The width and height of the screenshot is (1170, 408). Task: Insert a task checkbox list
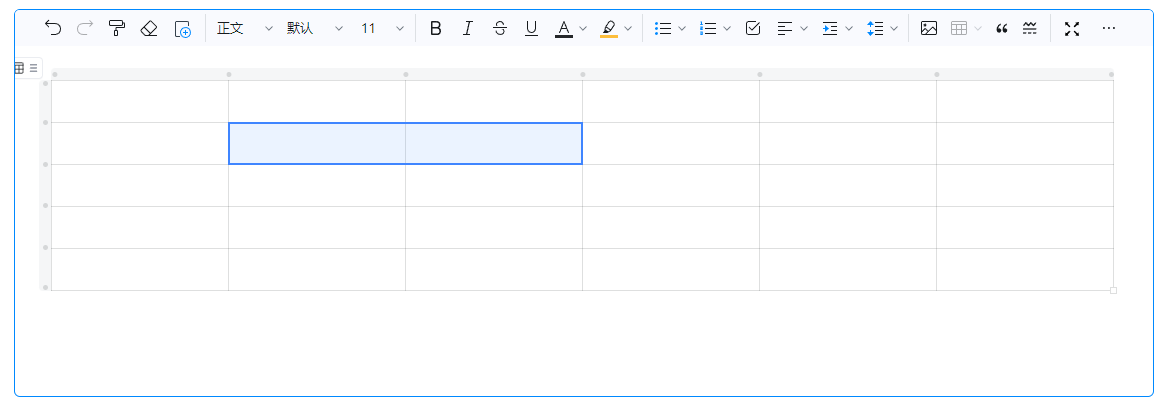[x=754, y=28]
